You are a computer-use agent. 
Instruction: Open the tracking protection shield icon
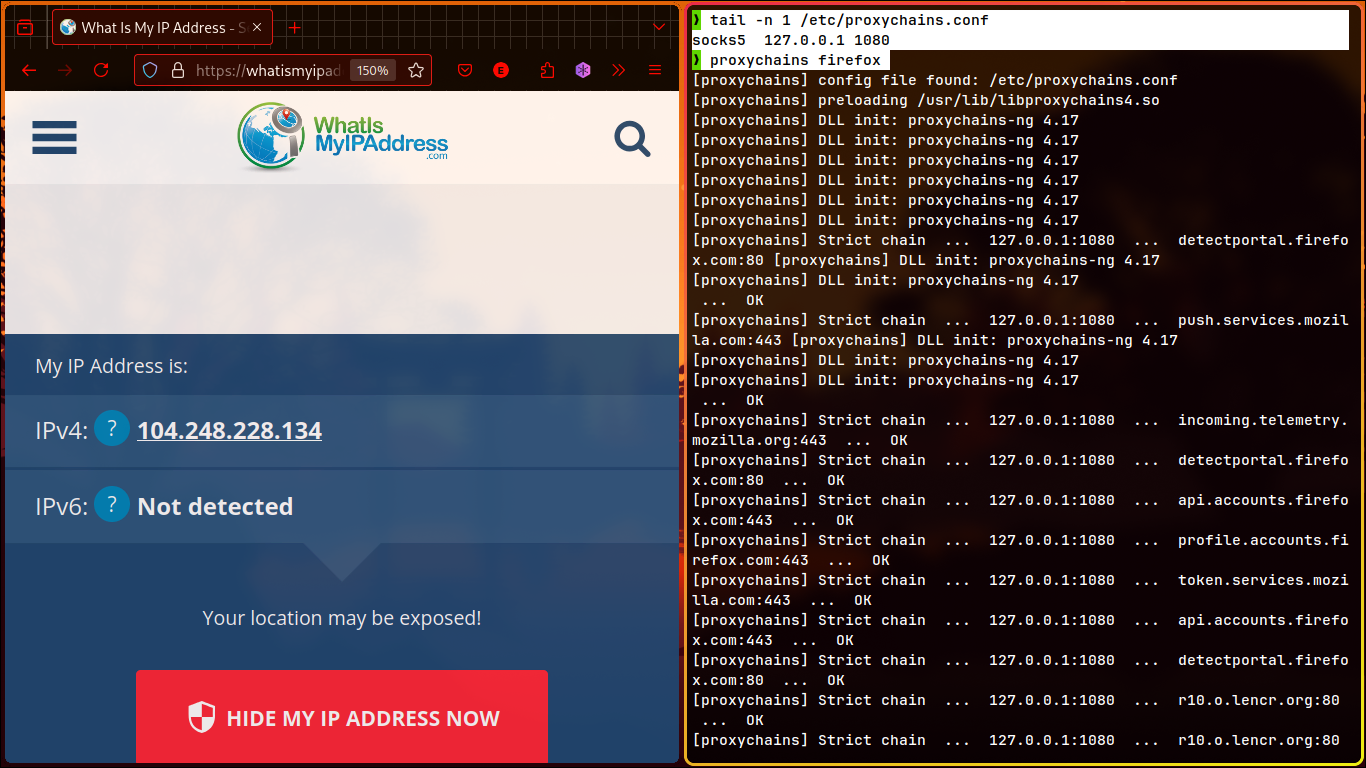150,70
